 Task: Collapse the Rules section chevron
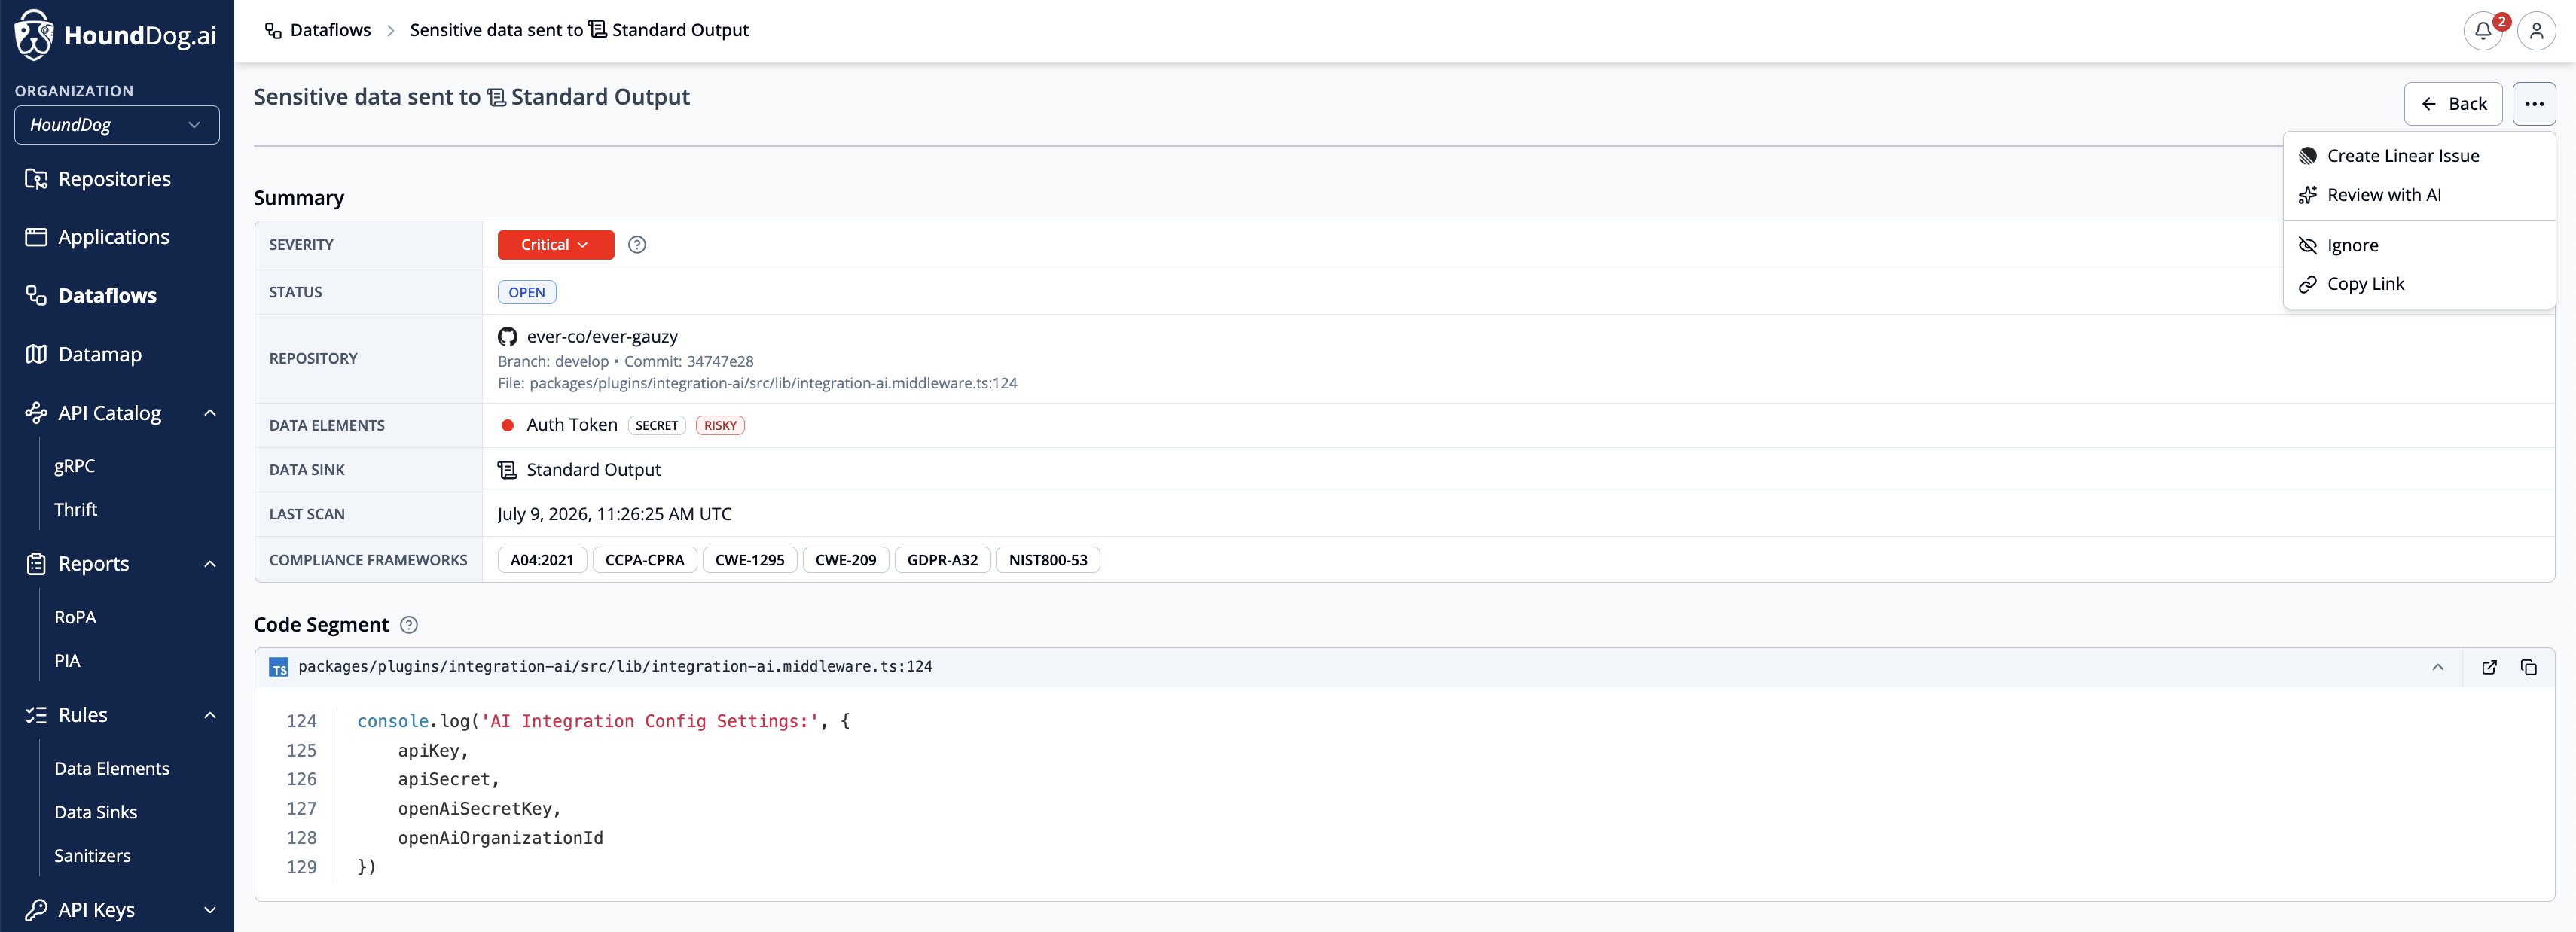coord(210,715)
